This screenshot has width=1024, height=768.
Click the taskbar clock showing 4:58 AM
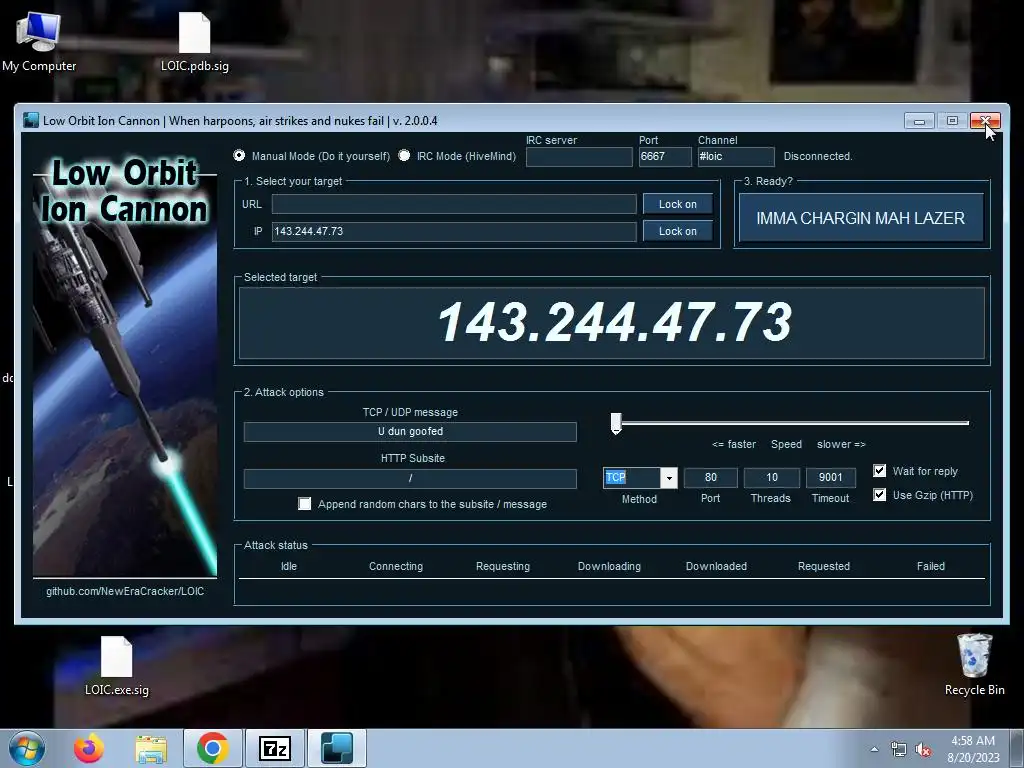(x=973, y=749)
